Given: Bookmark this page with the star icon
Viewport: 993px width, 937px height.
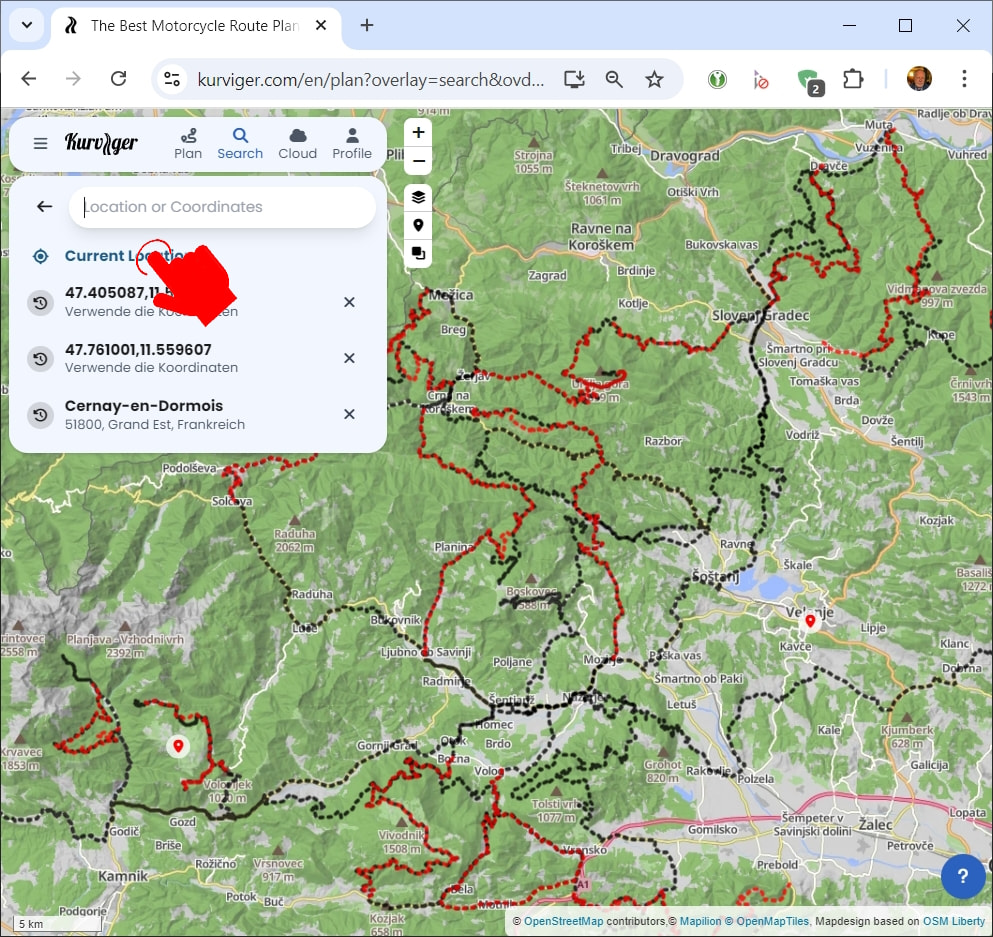Looking at the screenshot, I should [x=654, y=79].
